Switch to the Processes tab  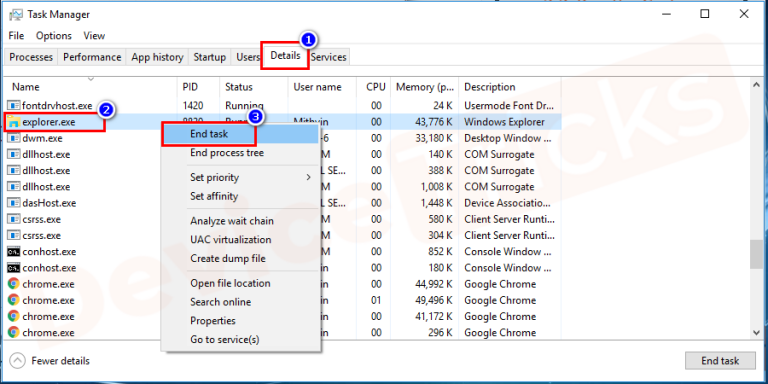point(31,57)
